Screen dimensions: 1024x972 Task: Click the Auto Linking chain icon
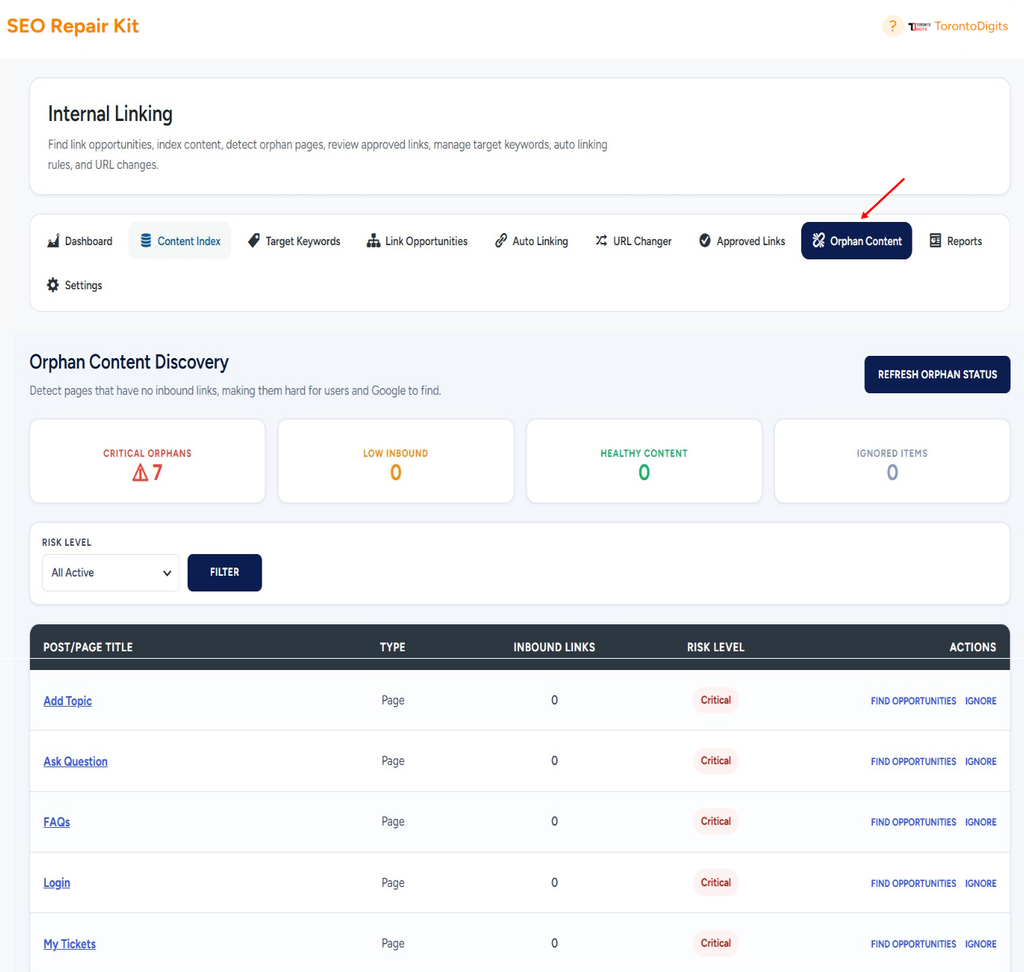tap(501, 241)
